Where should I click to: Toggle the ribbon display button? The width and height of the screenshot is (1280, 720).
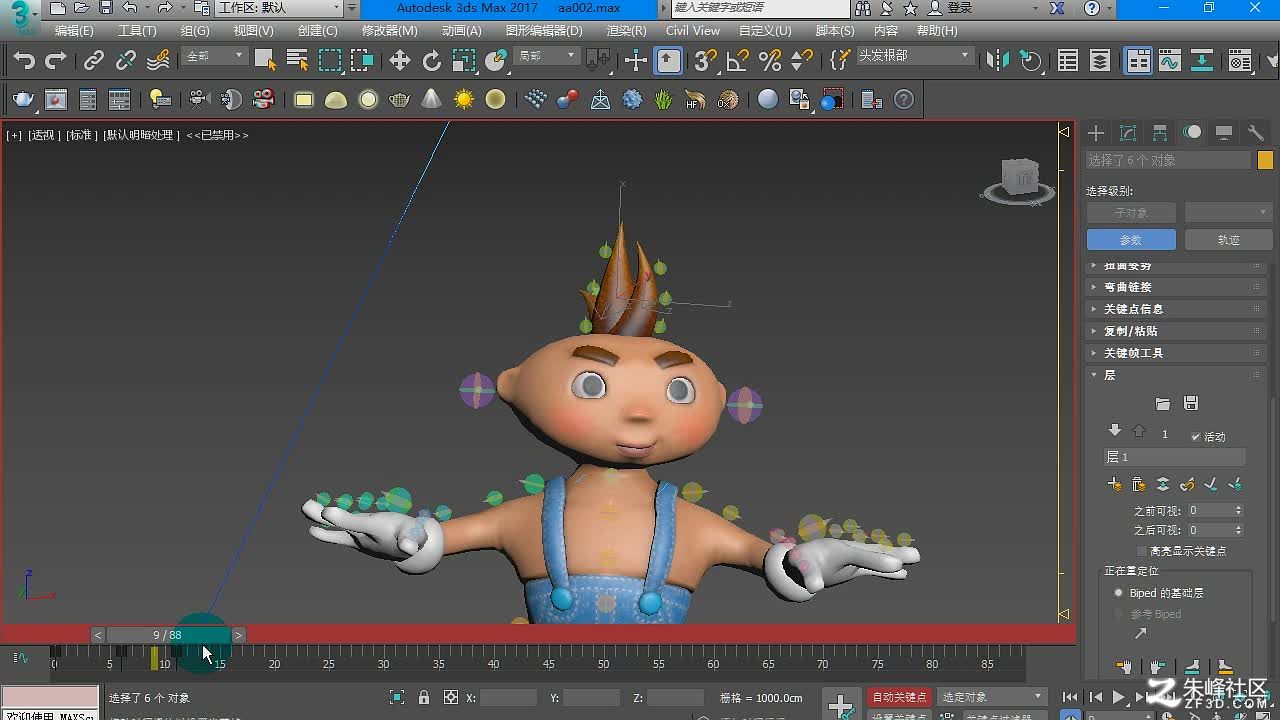click(x=1138, y=61)
